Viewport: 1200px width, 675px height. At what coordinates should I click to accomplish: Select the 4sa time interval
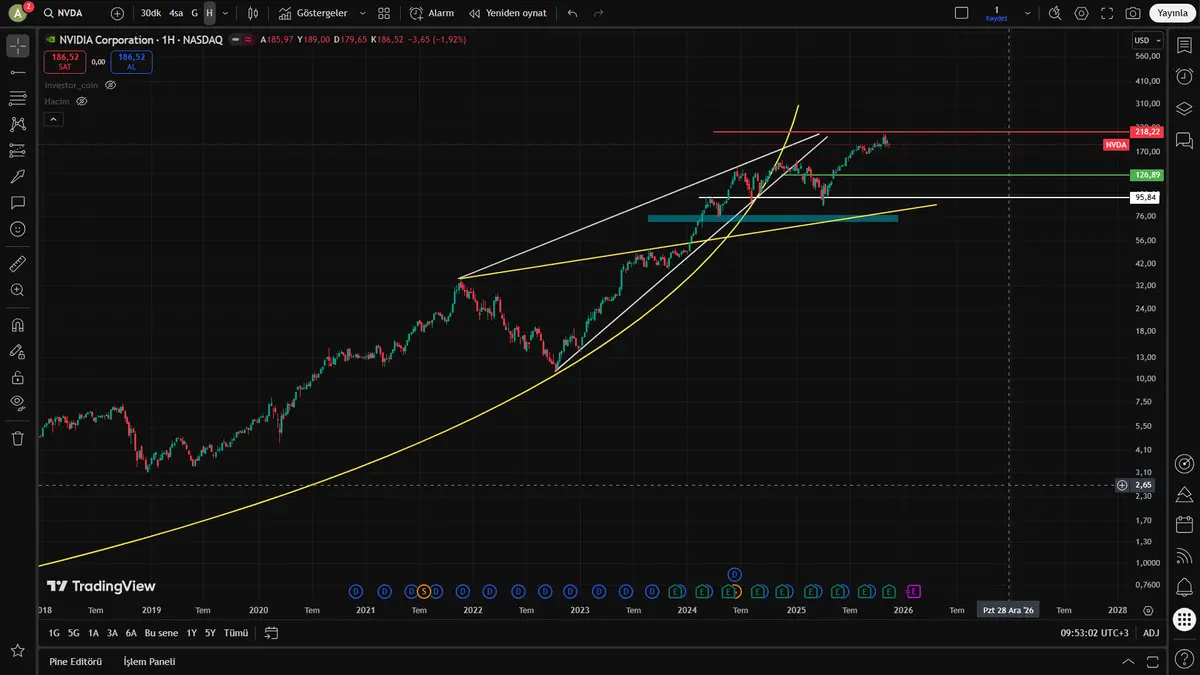click(x=176, y=13)
